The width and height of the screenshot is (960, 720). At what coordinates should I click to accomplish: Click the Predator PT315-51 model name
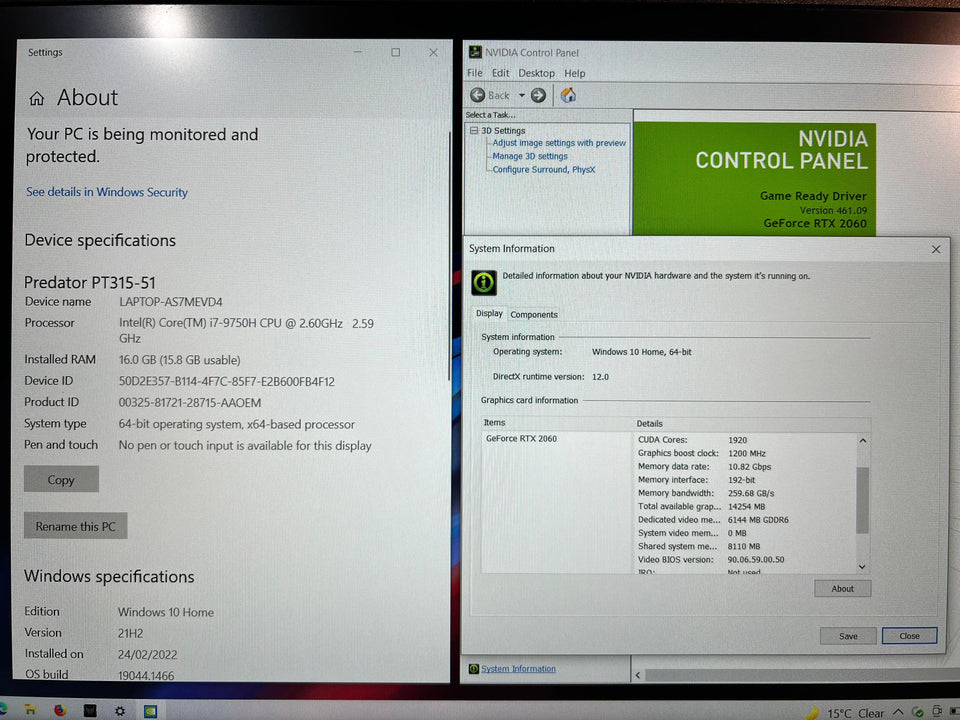pyautogui.click(x=90, y=282)
